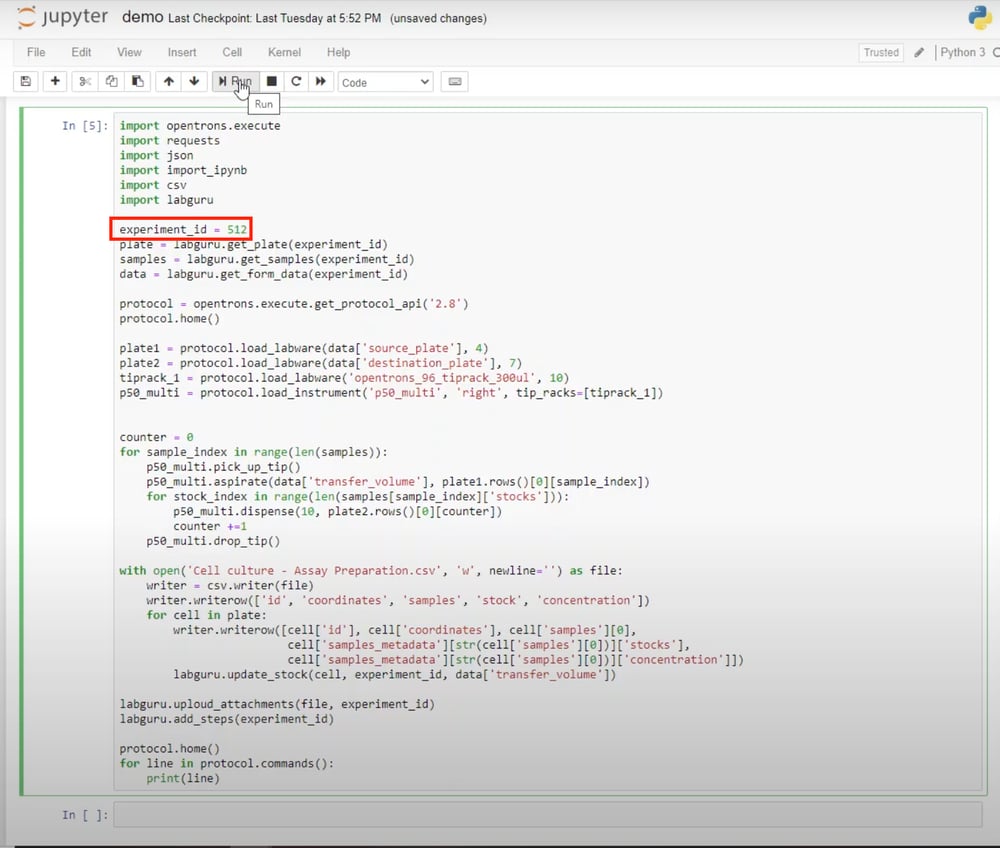Insert a new cell below
Screen dimensions: 1000x848
coord(55,81)
